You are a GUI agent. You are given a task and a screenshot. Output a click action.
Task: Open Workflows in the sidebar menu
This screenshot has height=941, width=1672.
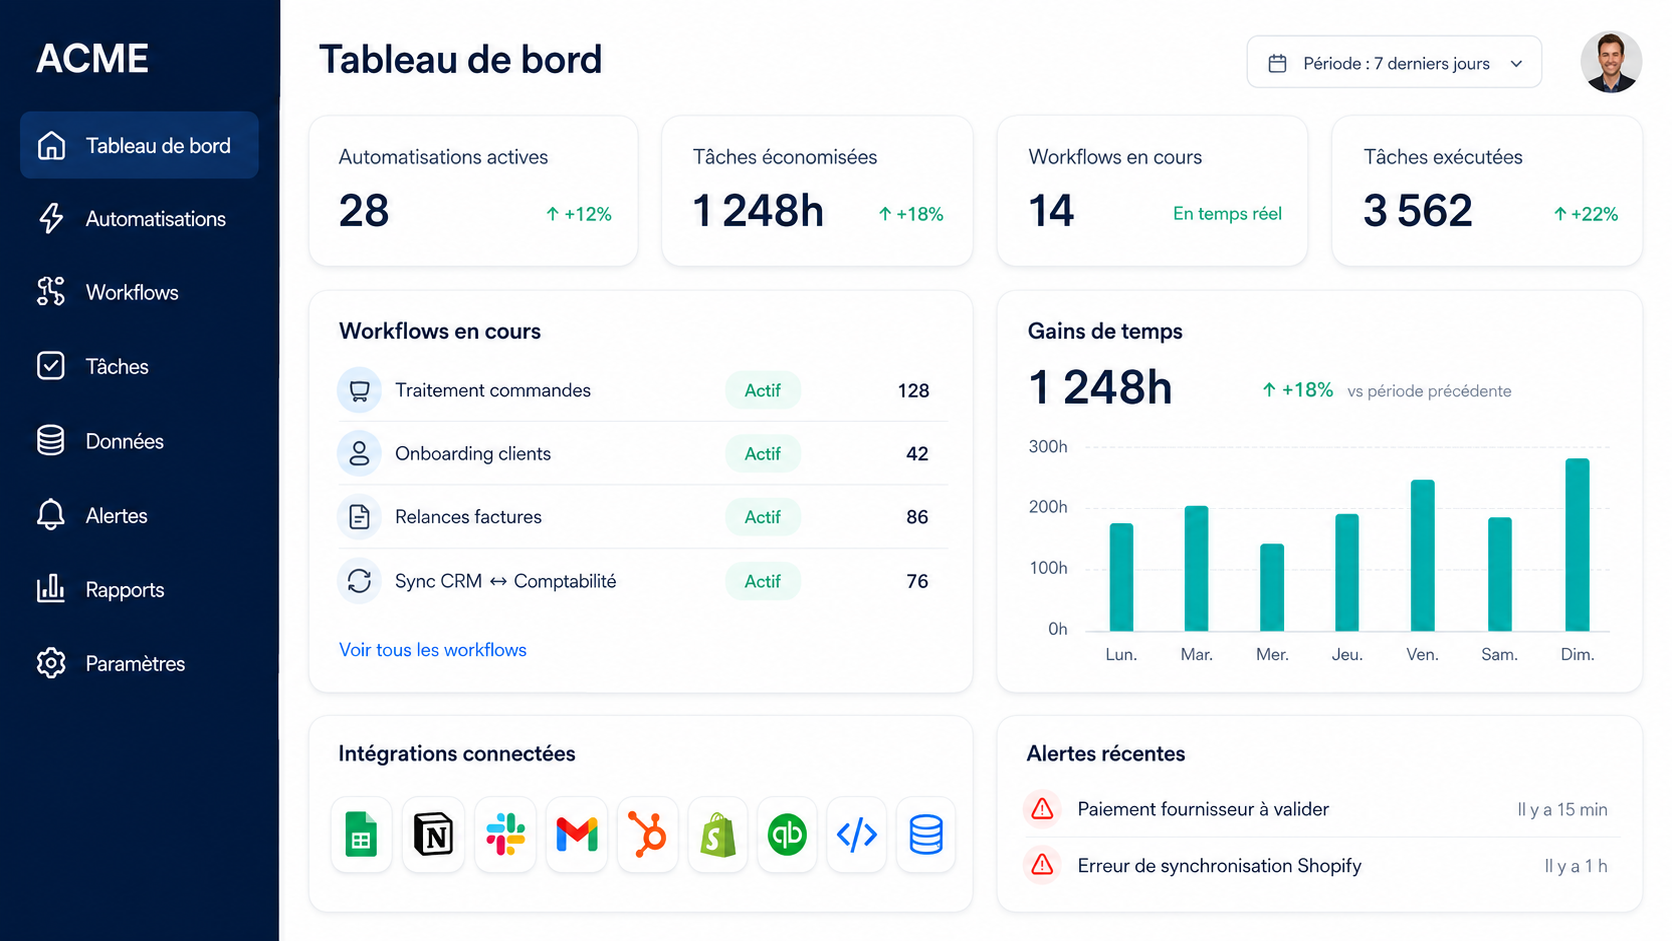point(139,292)
